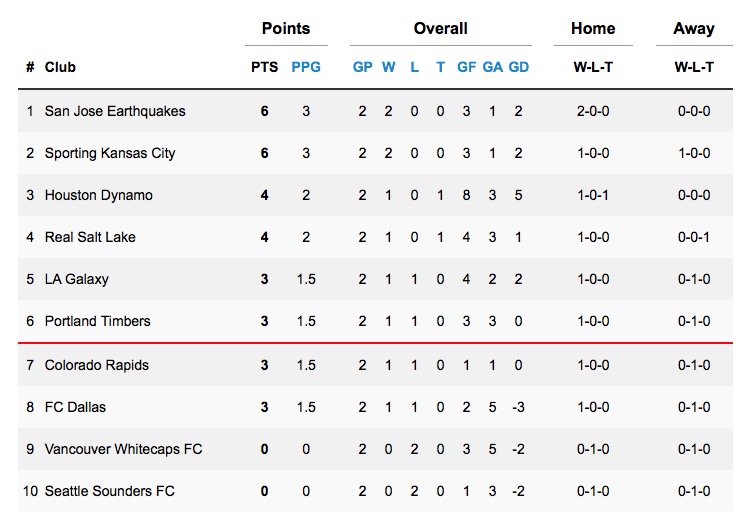Image resolution: width=750 pixels, height=527 pixels.
Task: Sort standings by W column header
Action: coord(389,67)
